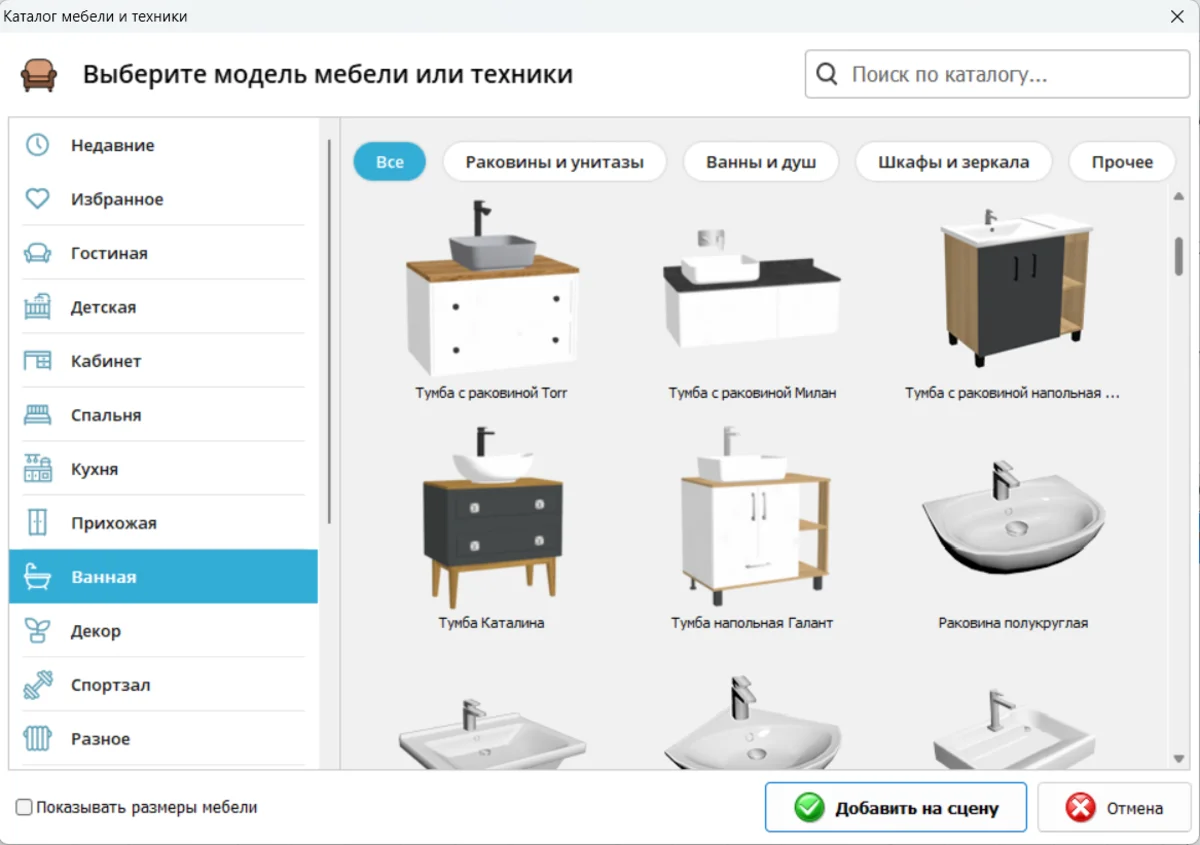Click the bed icon next to Спальня
This screenshot has height=845, width=1200.
(x=37, y=415)
